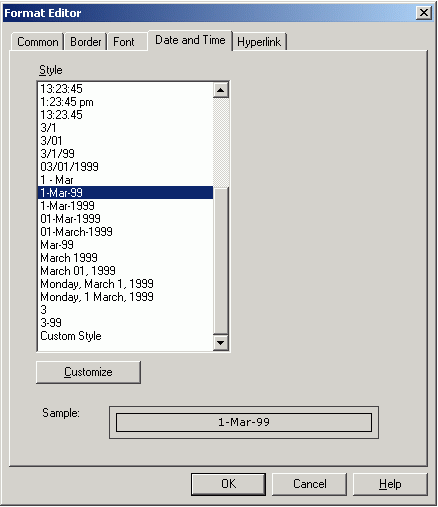Viewport: 438px width, 507px height.
Task: Select the 3/1 date style
Action: click(x=125, y=128)
